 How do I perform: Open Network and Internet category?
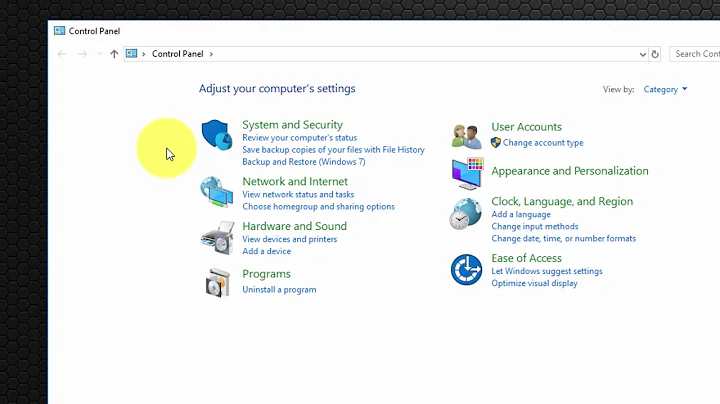[x=295, y=181]
